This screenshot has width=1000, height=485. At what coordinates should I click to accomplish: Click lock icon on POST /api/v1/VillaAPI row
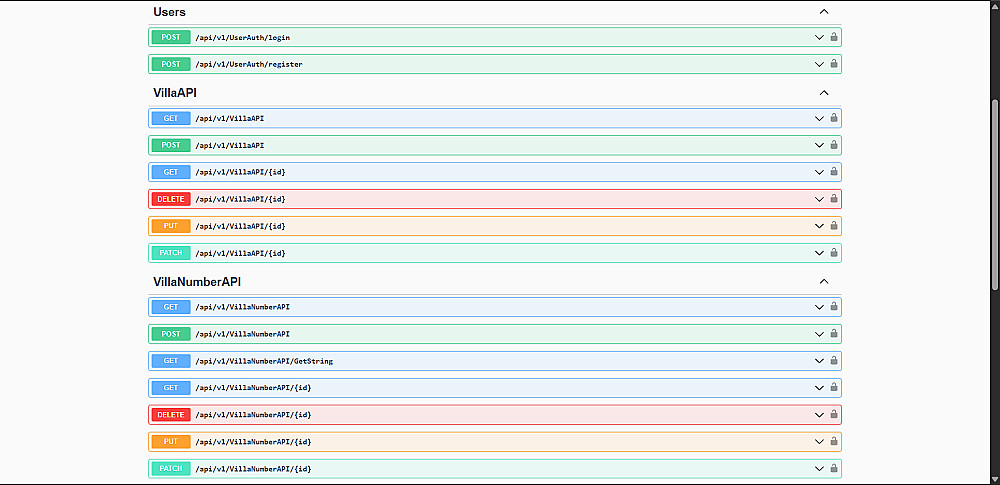834,145
